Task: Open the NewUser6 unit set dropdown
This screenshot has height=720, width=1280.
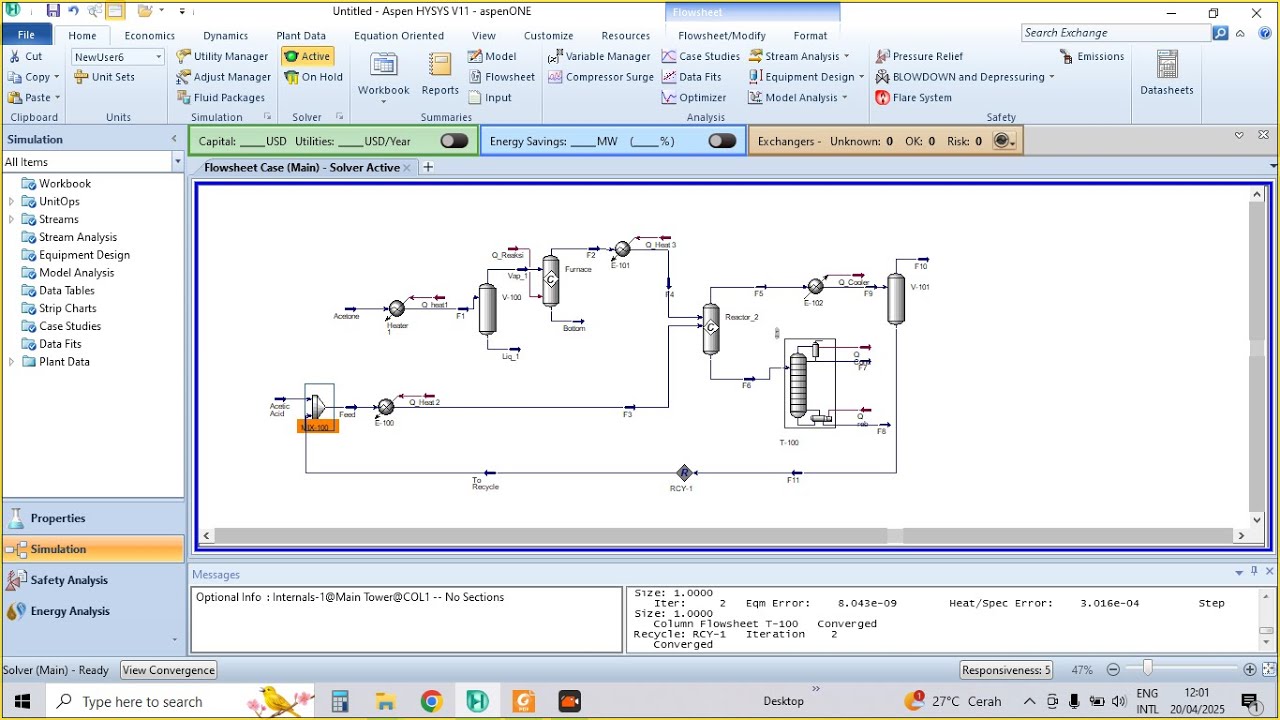Action: pos(158,57)
